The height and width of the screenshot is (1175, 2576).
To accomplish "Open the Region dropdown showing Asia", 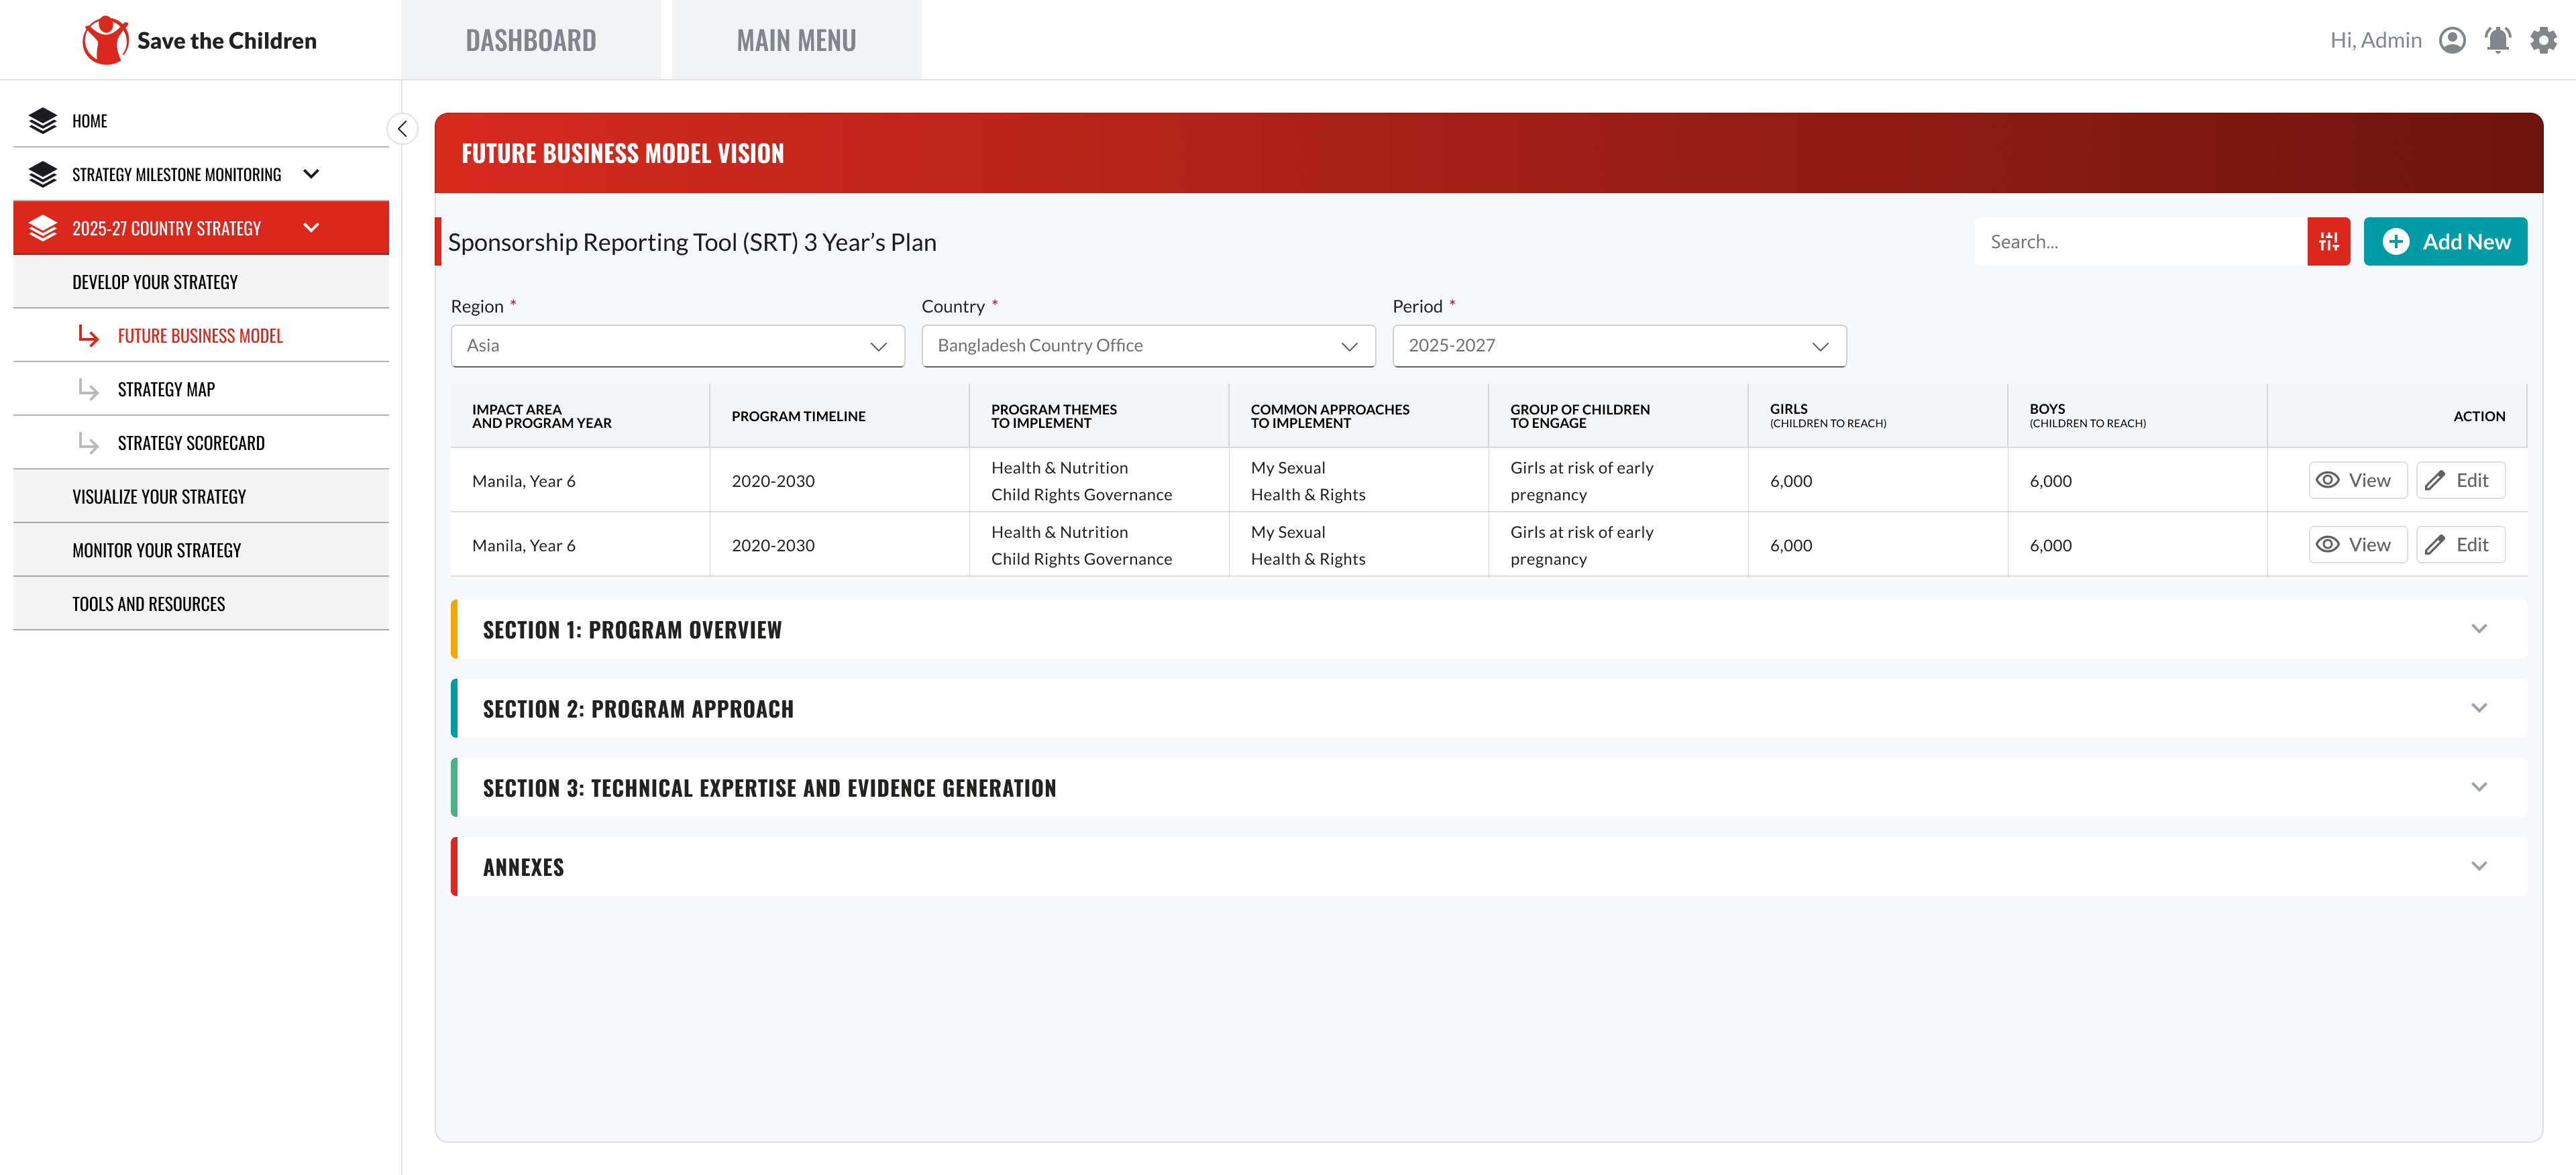I will pyautogui.click(x=677, y=346).
